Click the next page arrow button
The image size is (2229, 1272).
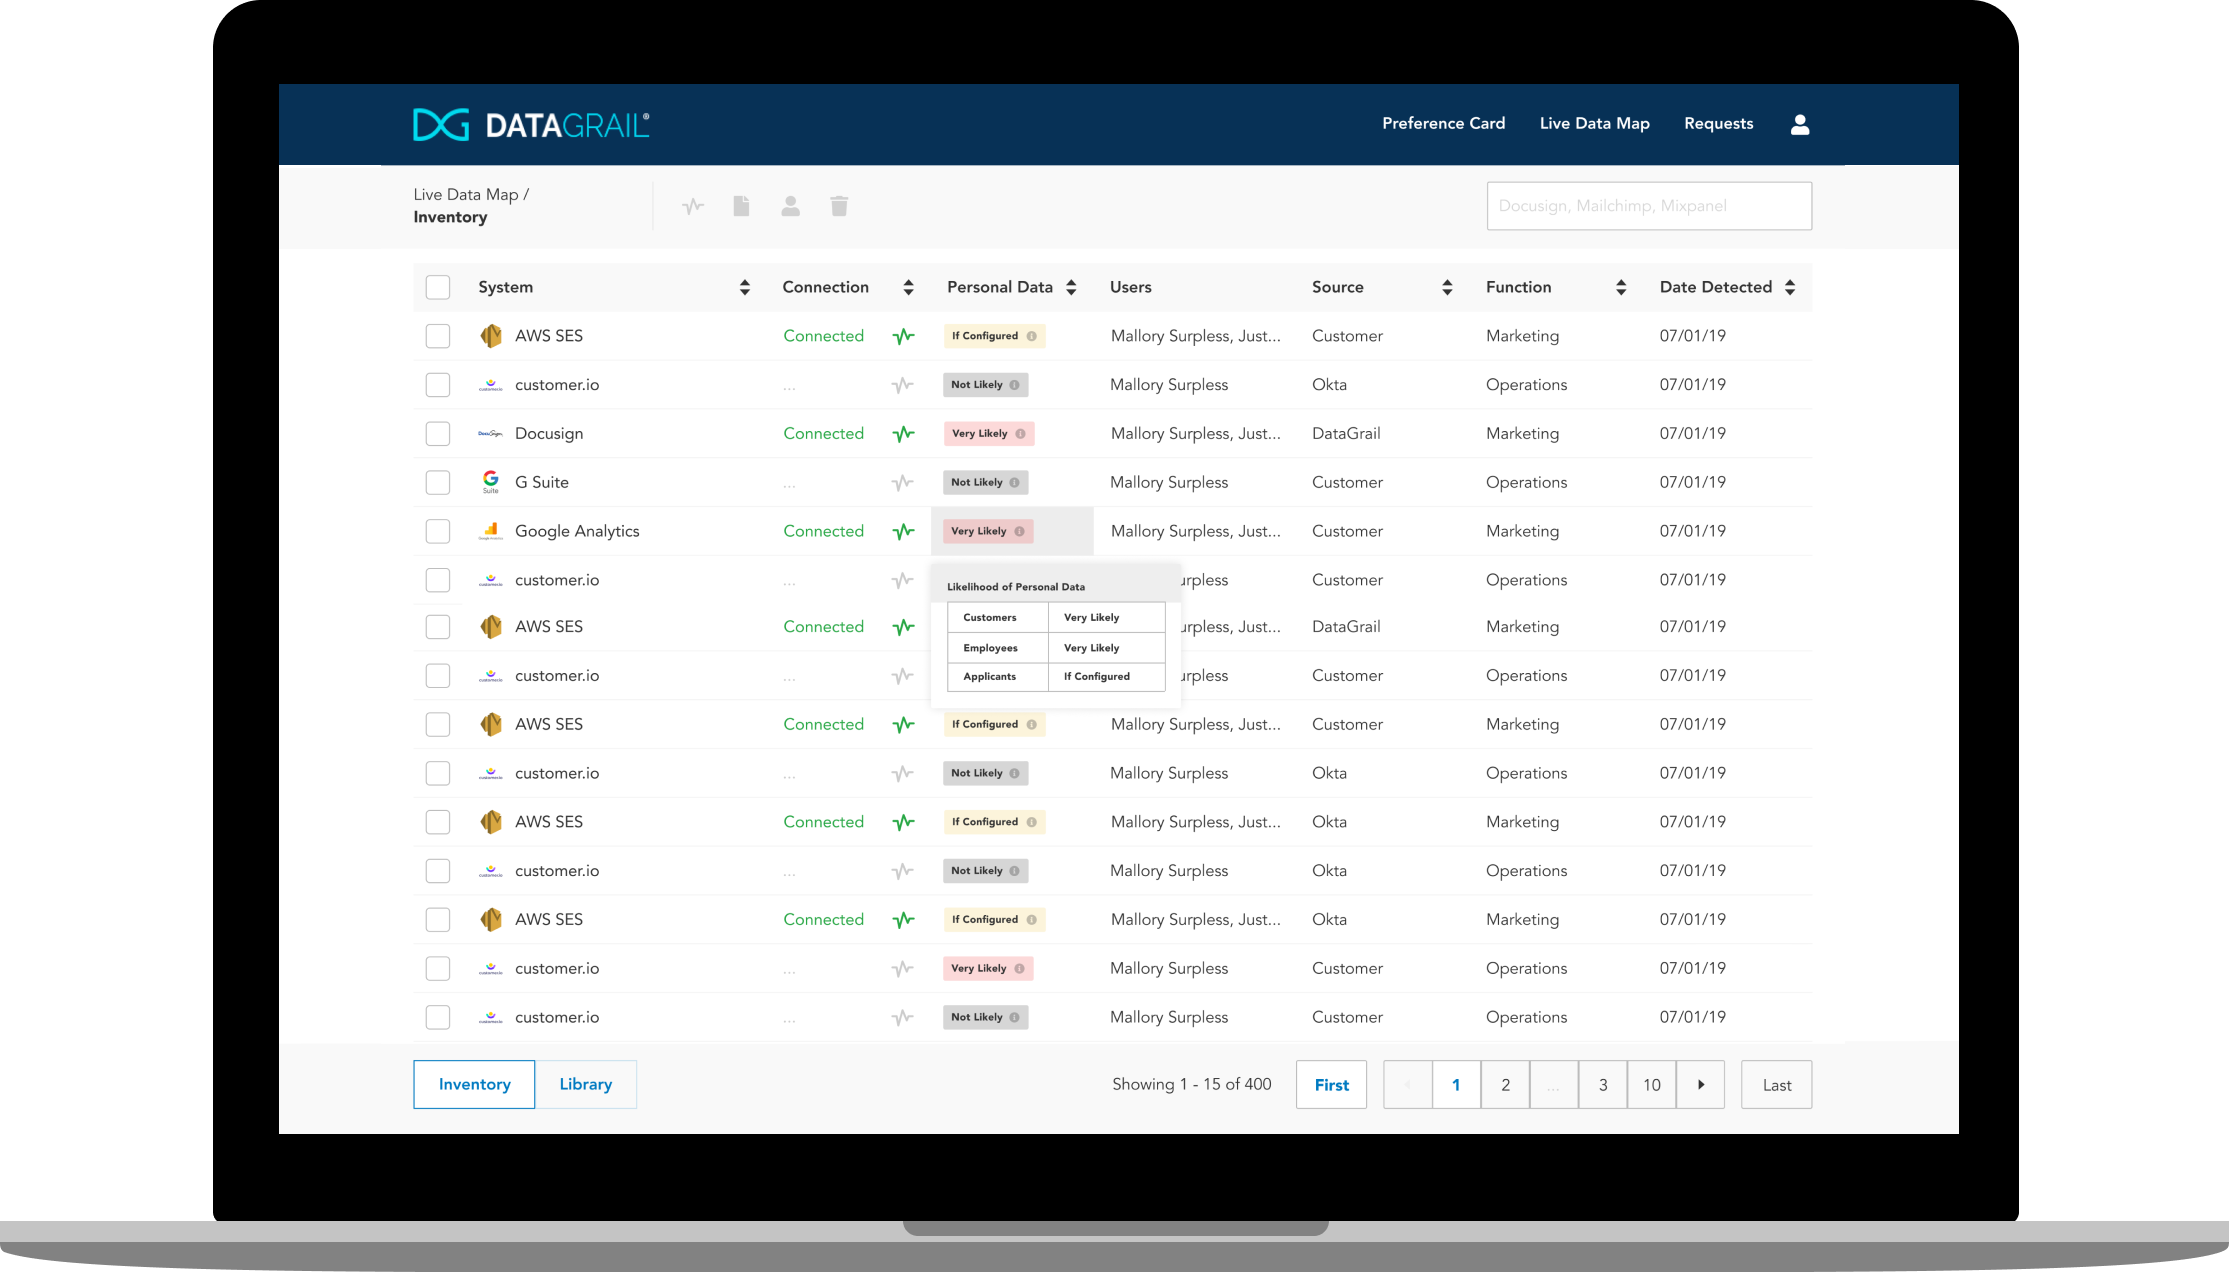pyautogui.click(x=1700, y=1085)
